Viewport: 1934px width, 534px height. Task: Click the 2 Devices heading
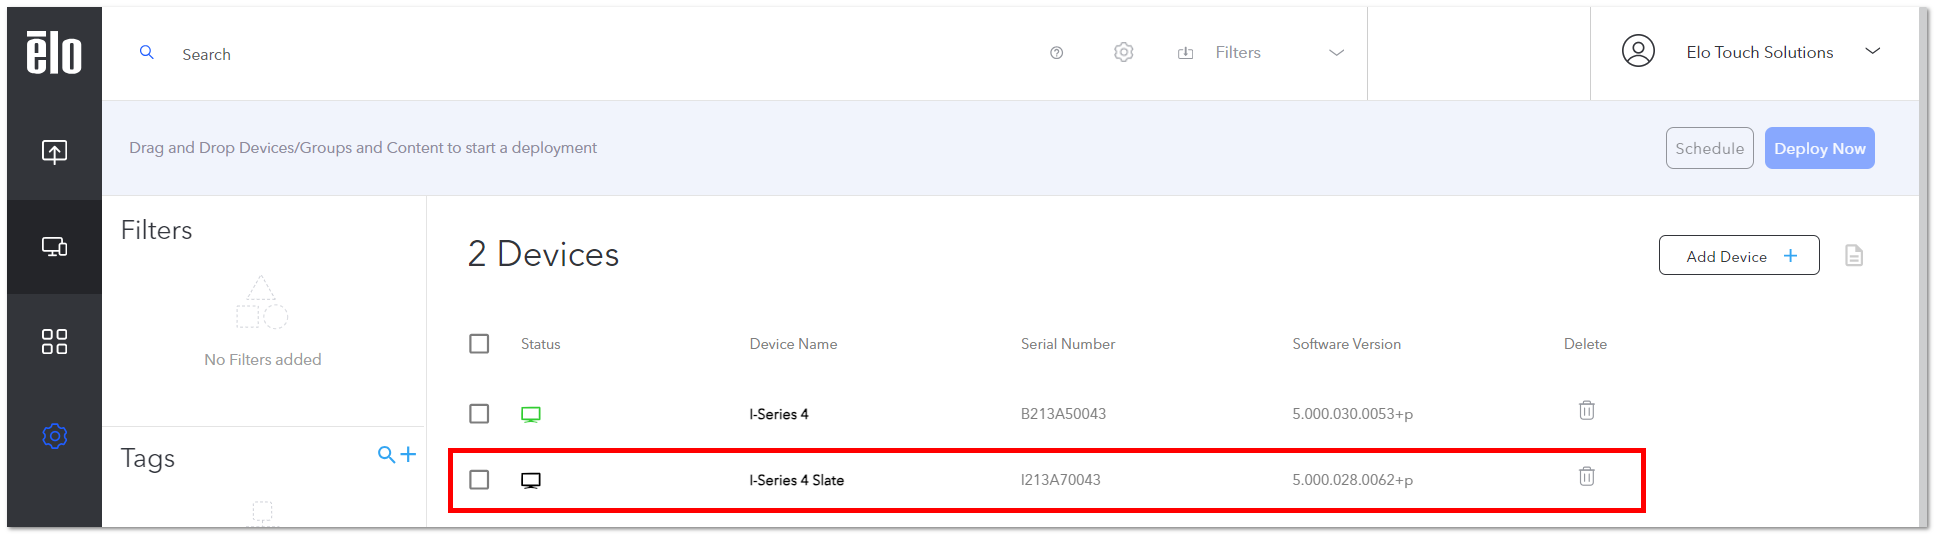pyautogui.click(x=543, y=254)
